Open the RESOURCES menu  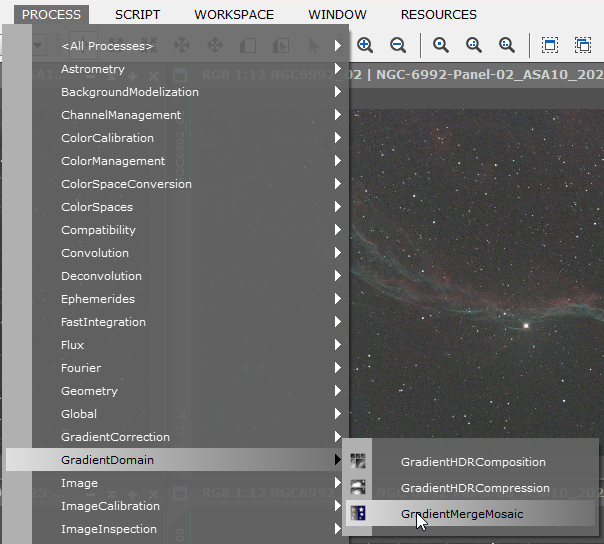[438, 15]
